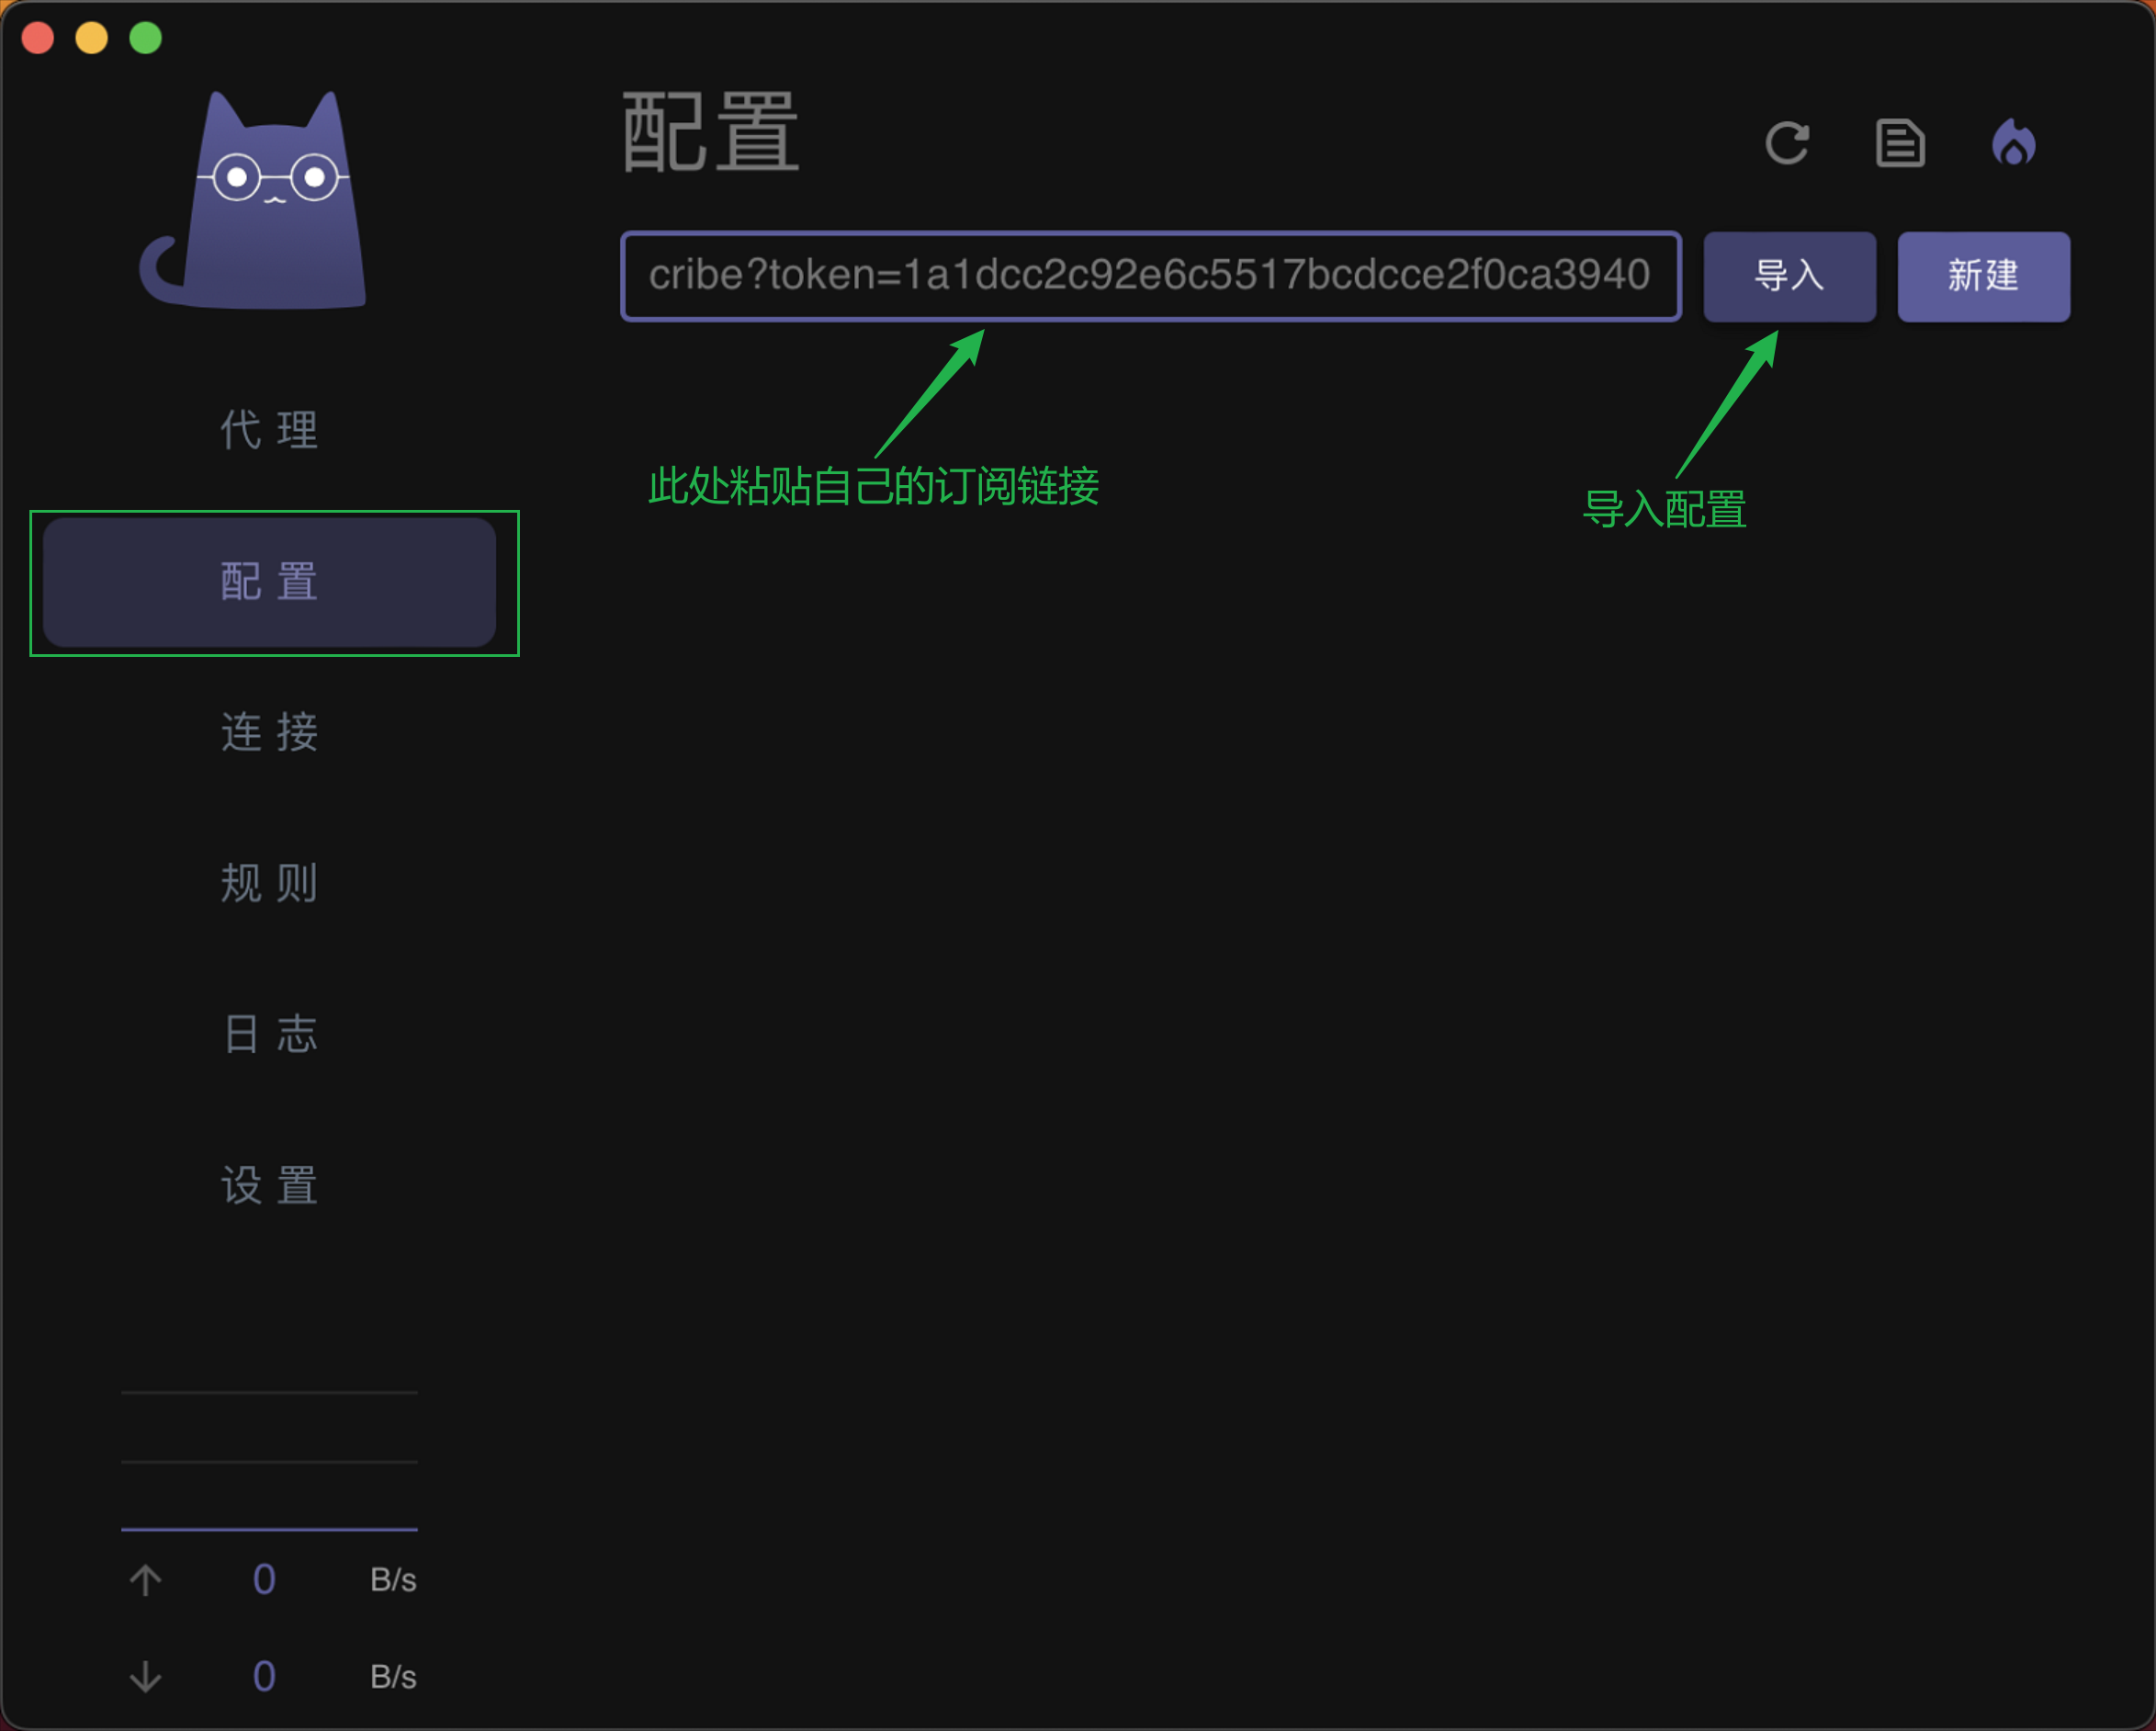Click the download speed value
The height and width of the screenshot is (1731, 2156).
(x=264, y=1677)
